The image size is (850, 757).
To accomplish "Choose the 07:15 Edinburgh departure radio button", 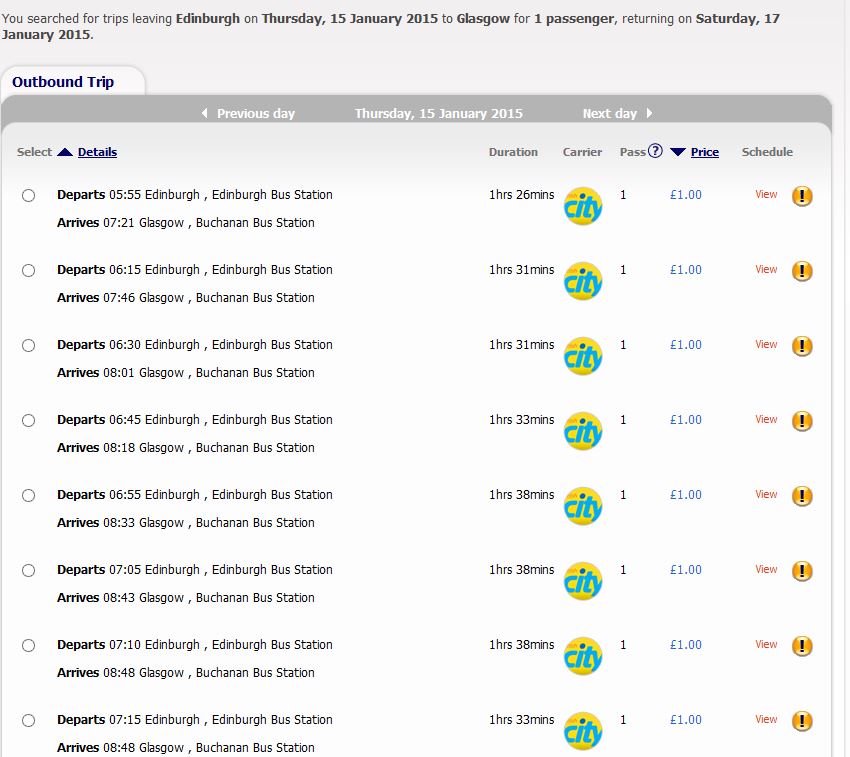I will (x=28, y=720).
